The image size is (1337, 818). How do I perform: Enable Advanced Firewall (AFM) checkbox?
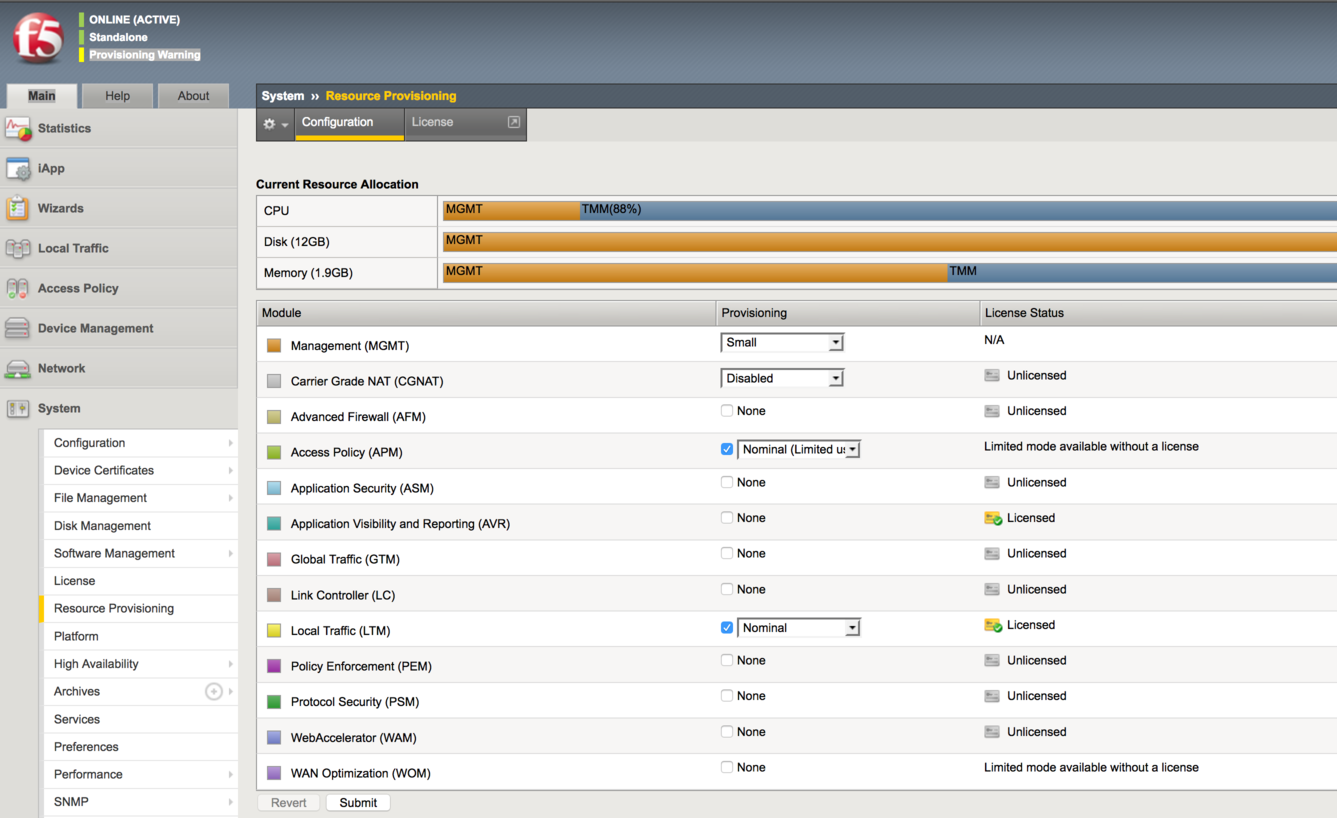tap(727, 411)
